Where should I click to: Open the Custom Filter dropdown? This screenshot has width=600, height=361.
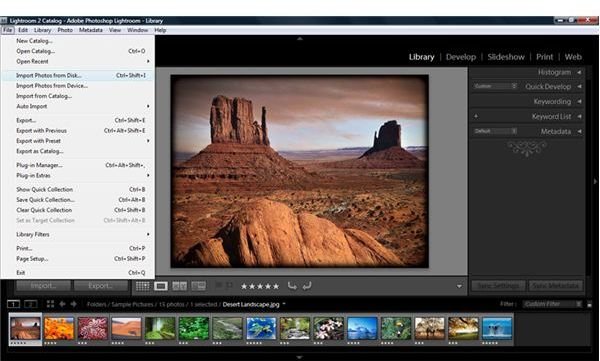pyautogui.click(x=553, y=304)
